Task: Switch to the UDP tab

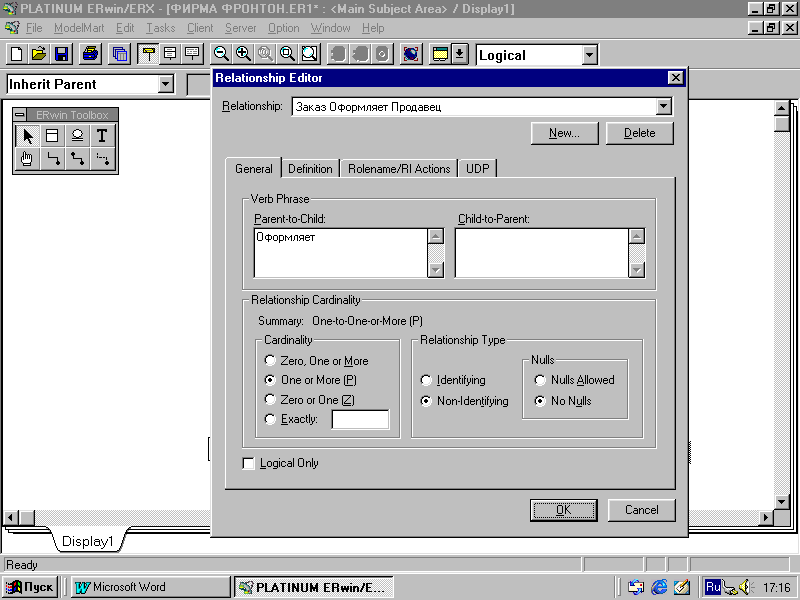Action: click(478, 169)
